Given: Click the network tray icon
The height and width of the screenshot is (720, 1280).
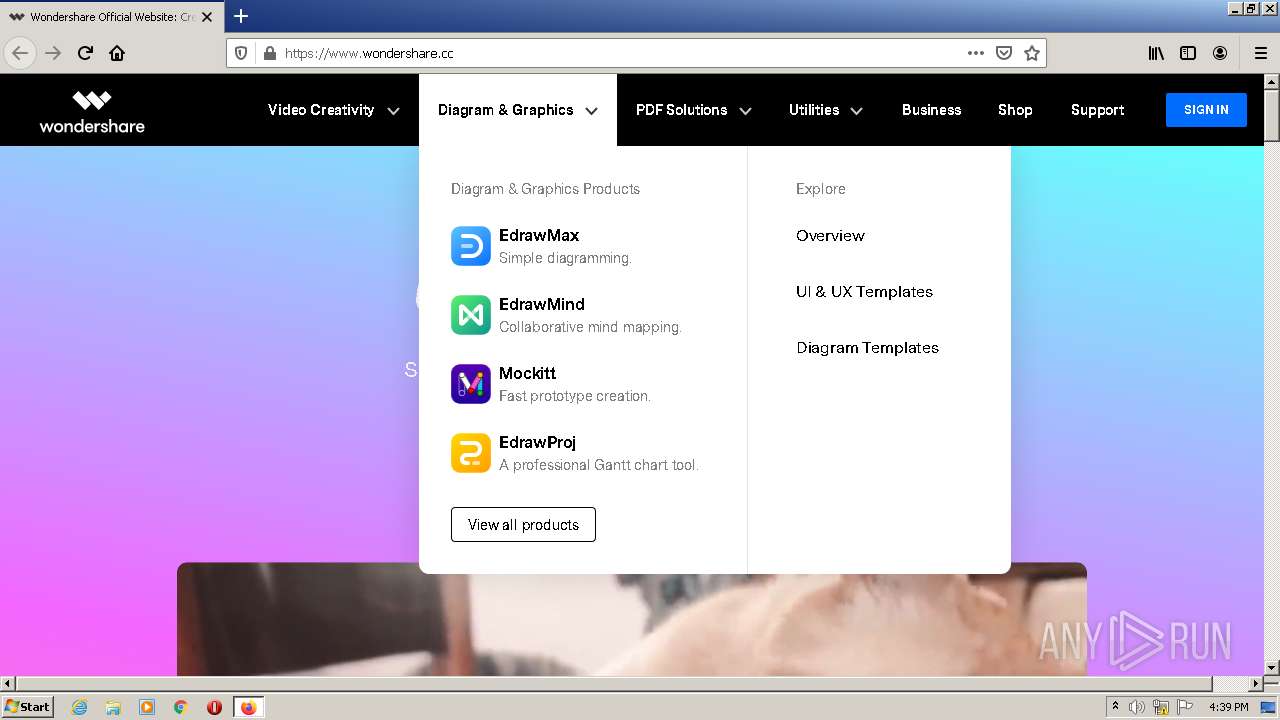Looking at the screenshot, I should (x=1161, y=707).
